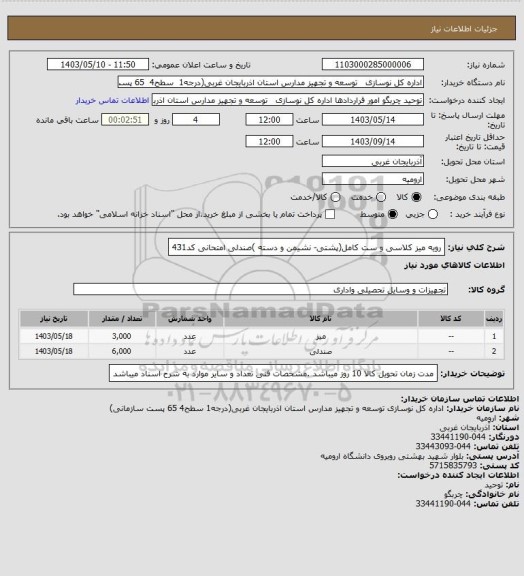Click the general description field with کد431

point(306,247)
